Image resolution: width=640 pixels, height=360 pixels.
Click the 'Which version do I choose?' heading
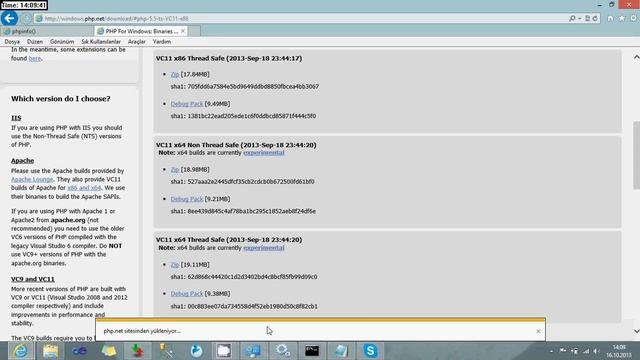click(61, 99)
